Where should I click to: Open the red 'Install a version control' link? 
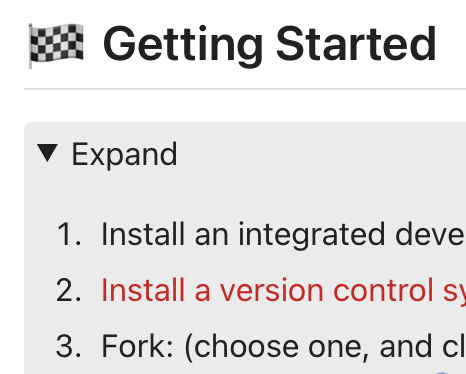click(x=283, y=290)
